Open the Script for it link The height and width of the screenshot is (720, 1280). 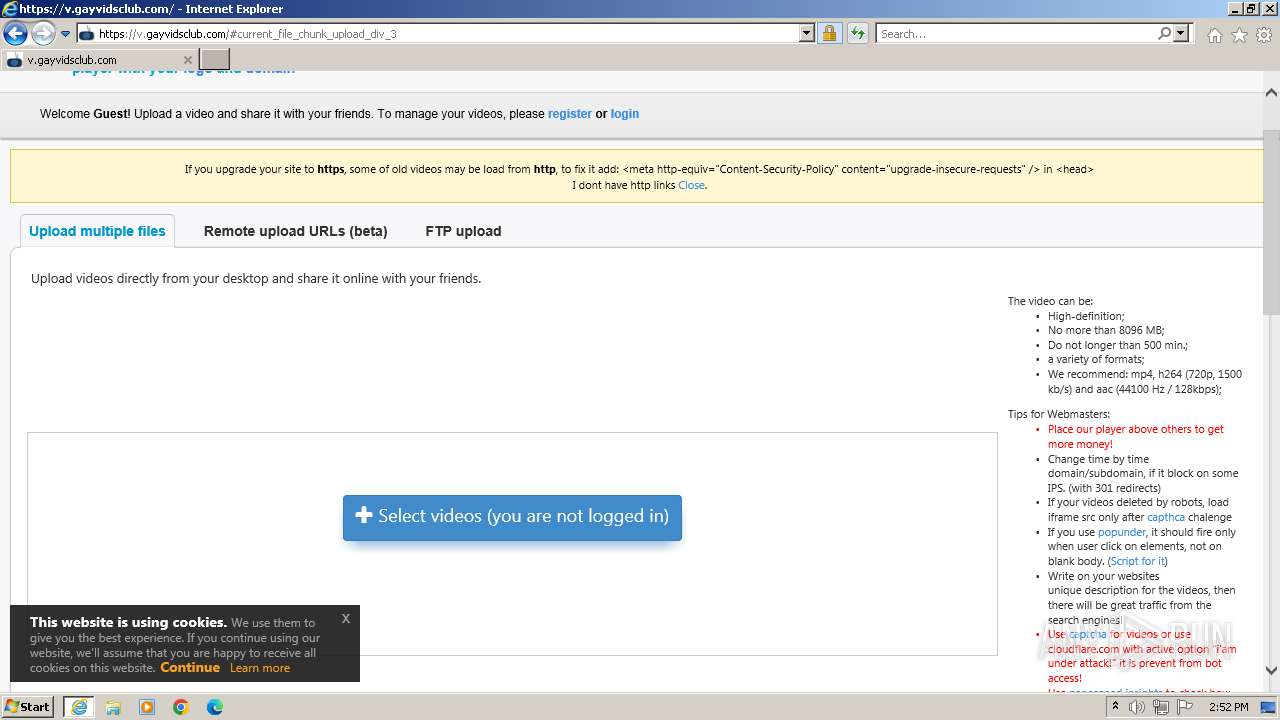coord(1138,561)
